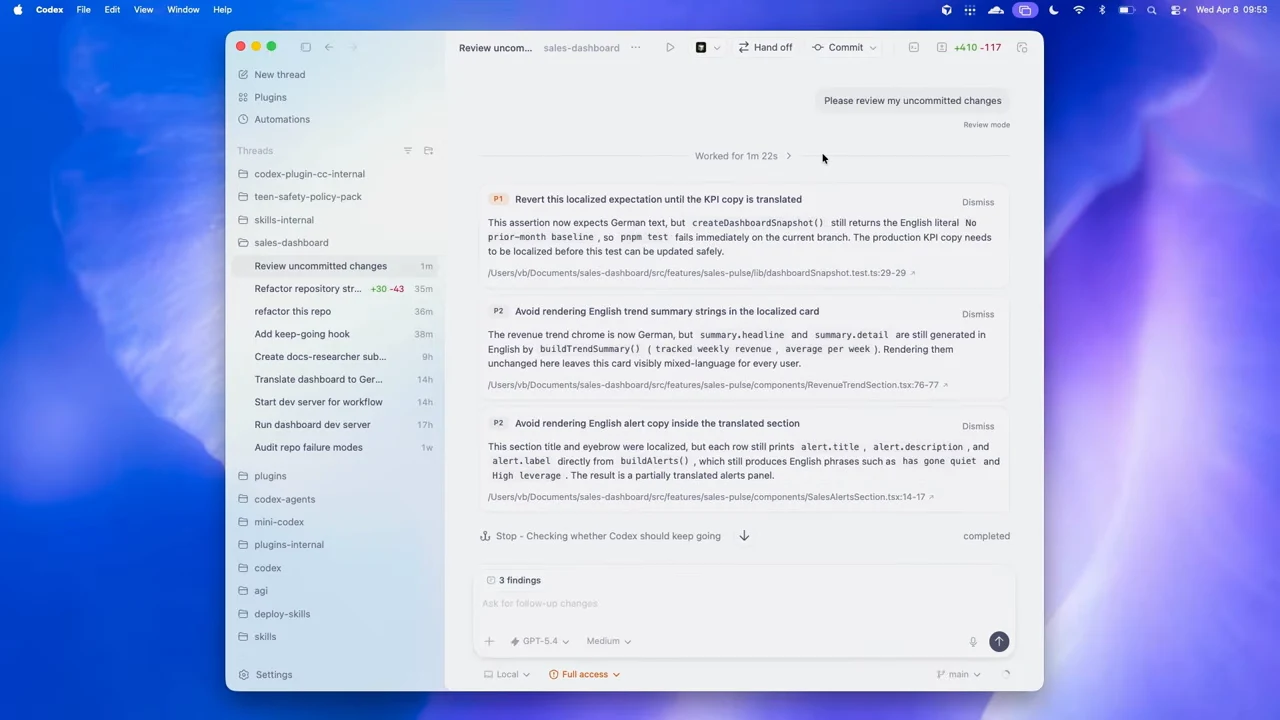Open the Window menu in menu bar

pyautogui.click(x=183, y=10)
